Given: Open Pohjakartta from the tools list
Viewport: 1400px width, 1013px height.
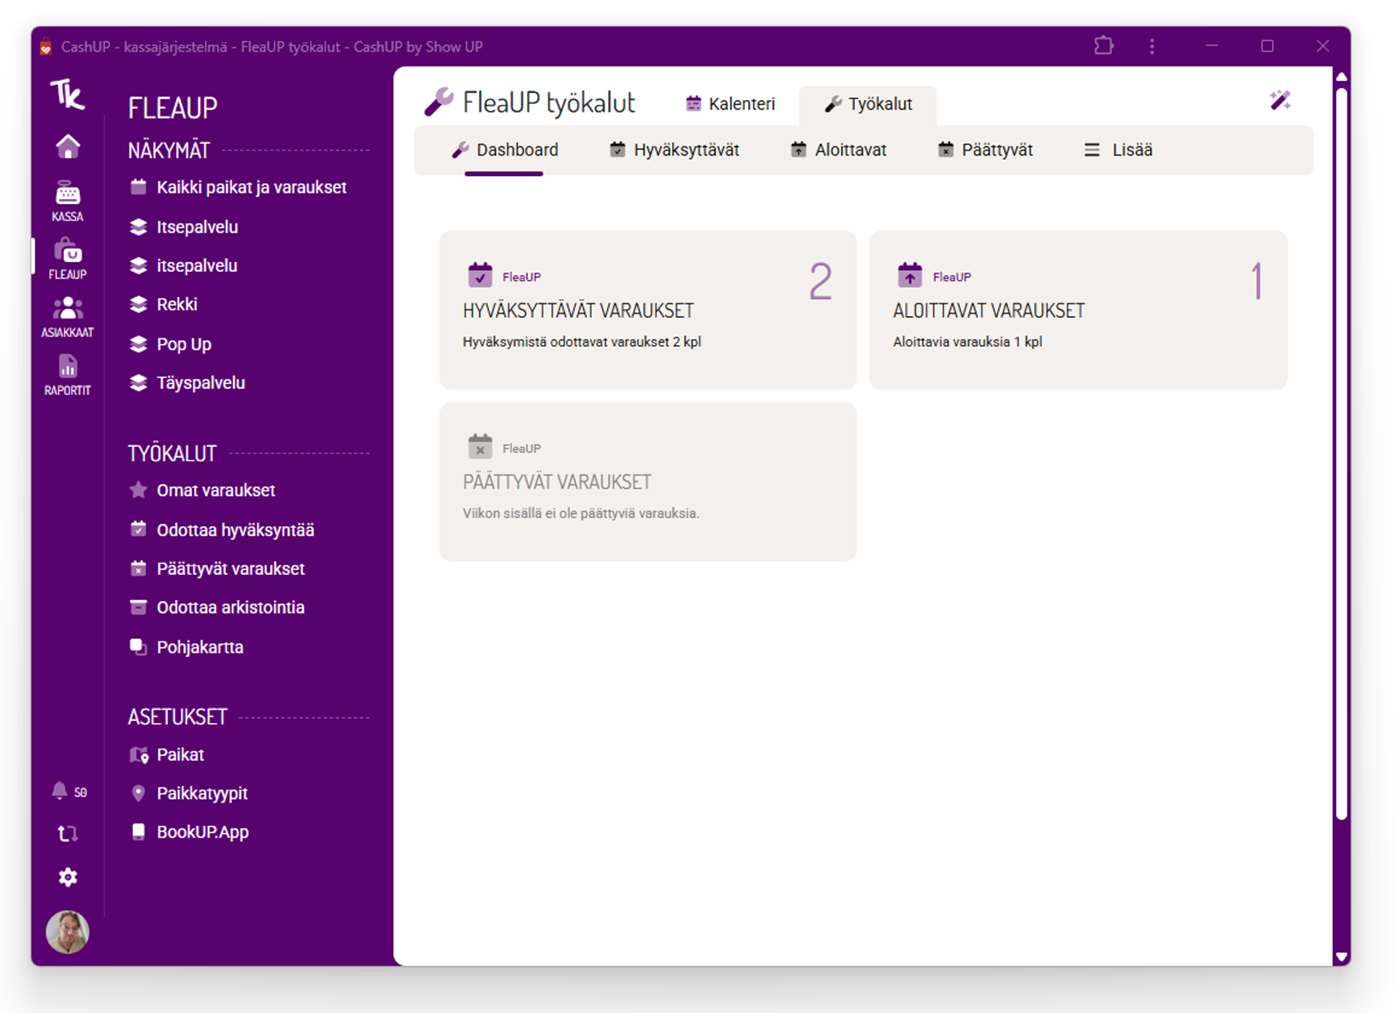Looking at the screenshot, I should click(199, 647).
